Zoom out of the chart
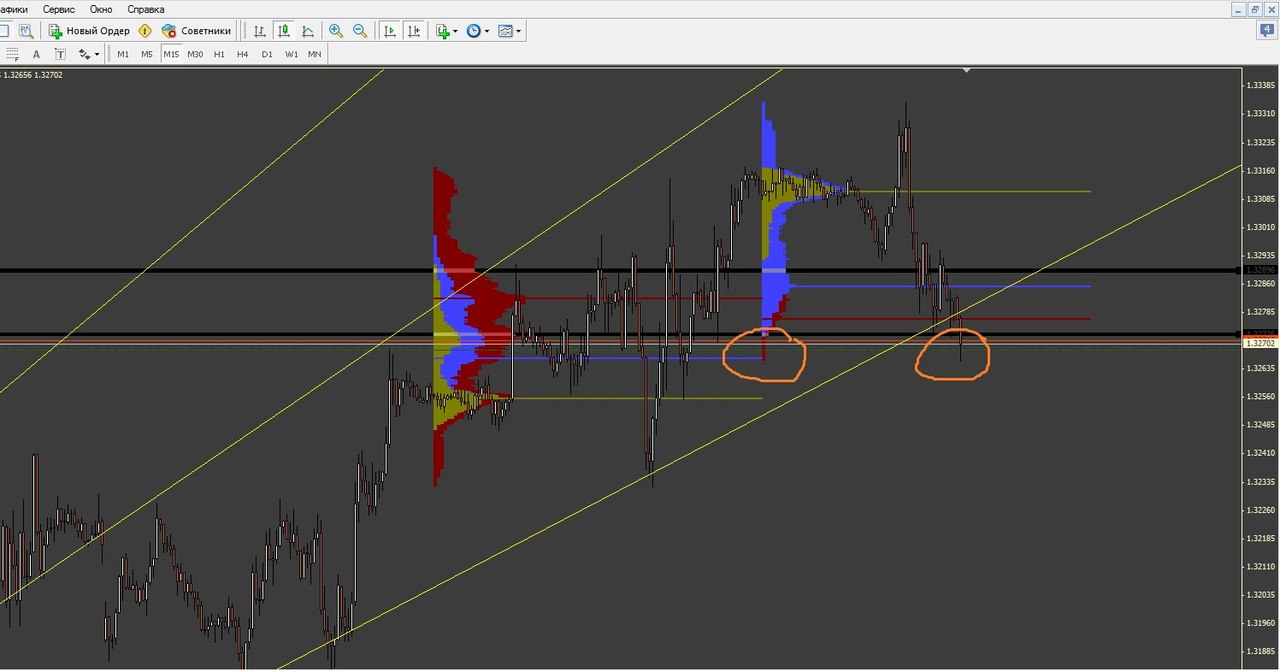 coord(359,31)
